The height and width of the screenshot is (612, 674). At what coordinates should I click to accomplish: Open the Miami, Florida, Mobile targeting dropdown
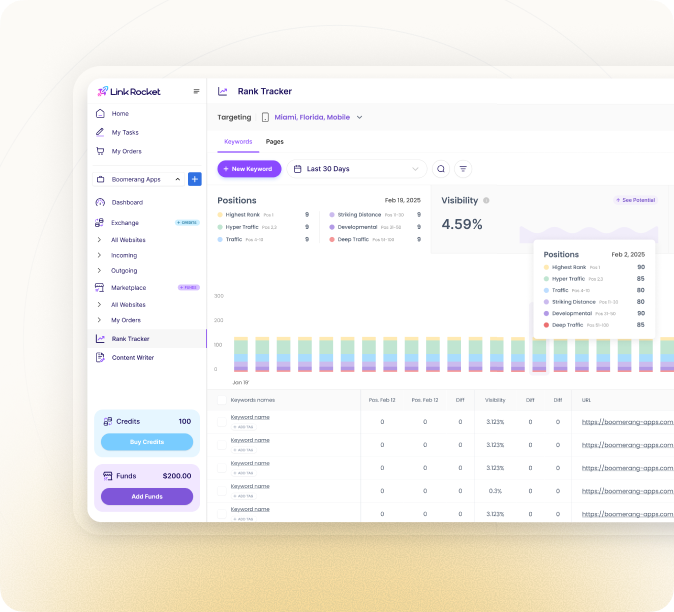(x=318, y=117)
